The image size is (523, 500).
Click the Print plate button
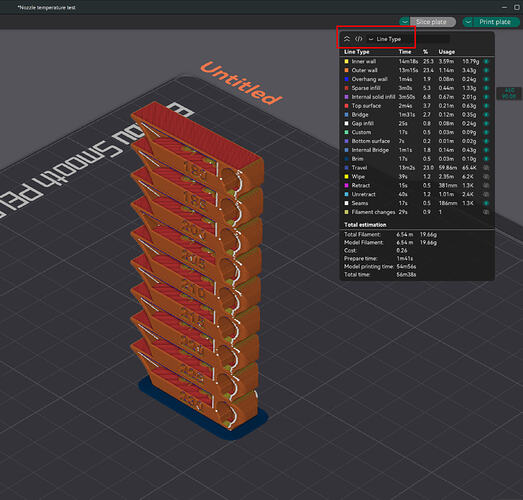[496, 22]
